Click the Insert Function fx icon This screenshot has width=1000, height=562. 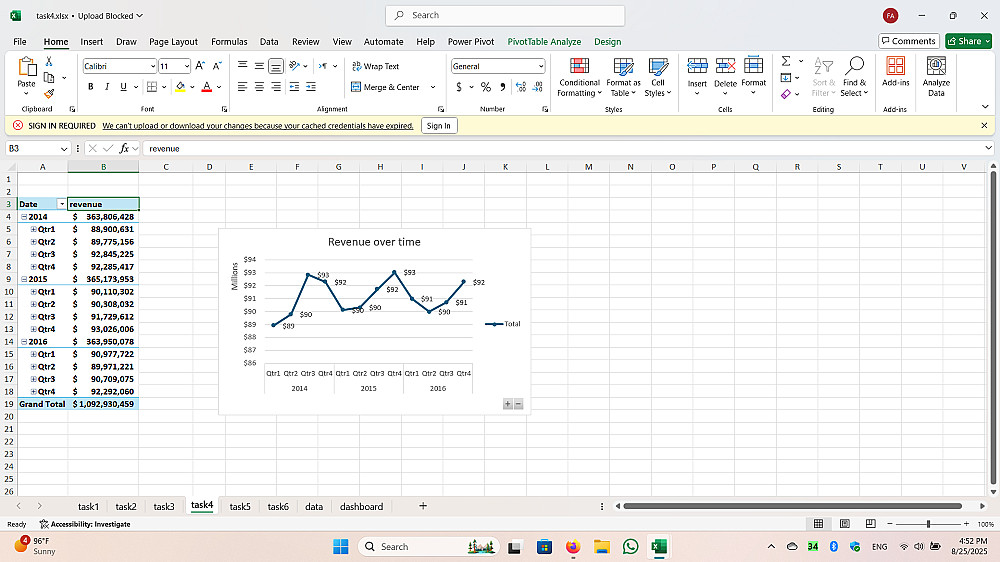pos(124,148)
